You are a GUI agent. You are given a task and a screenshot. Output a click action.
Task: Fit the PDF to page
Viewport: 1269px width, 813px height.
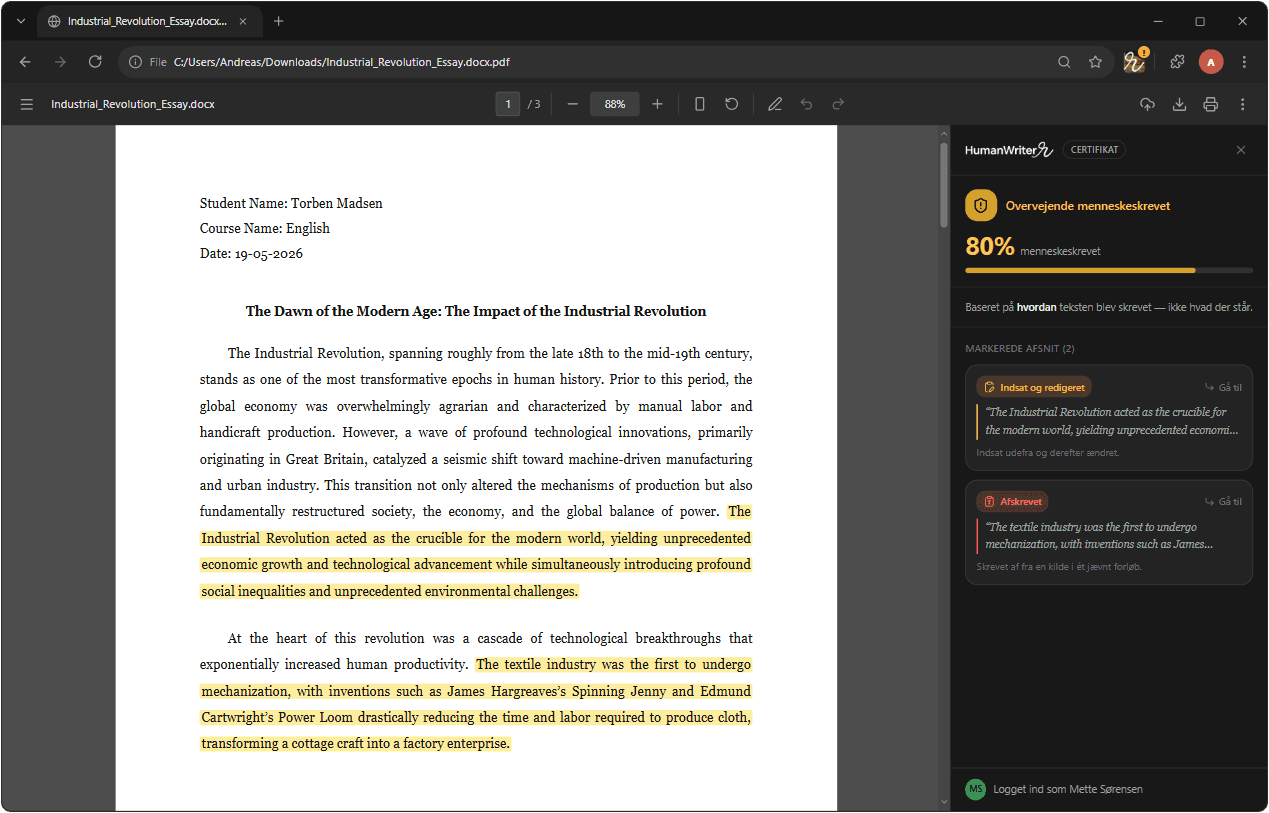[700, 104]
